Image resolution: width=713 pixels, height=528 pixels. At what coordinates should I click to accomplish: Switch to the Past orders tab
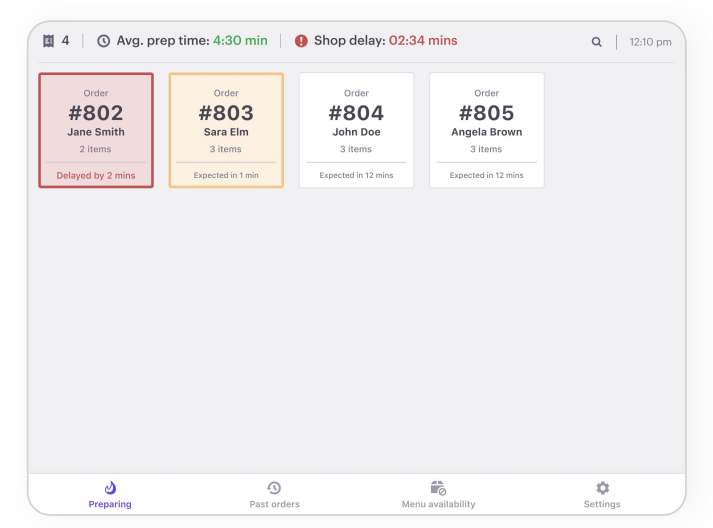point(274,504)
